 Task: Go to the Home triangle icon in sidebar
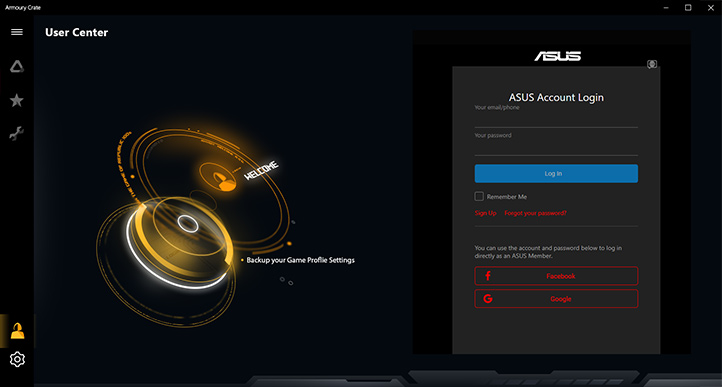click(17, 67)
